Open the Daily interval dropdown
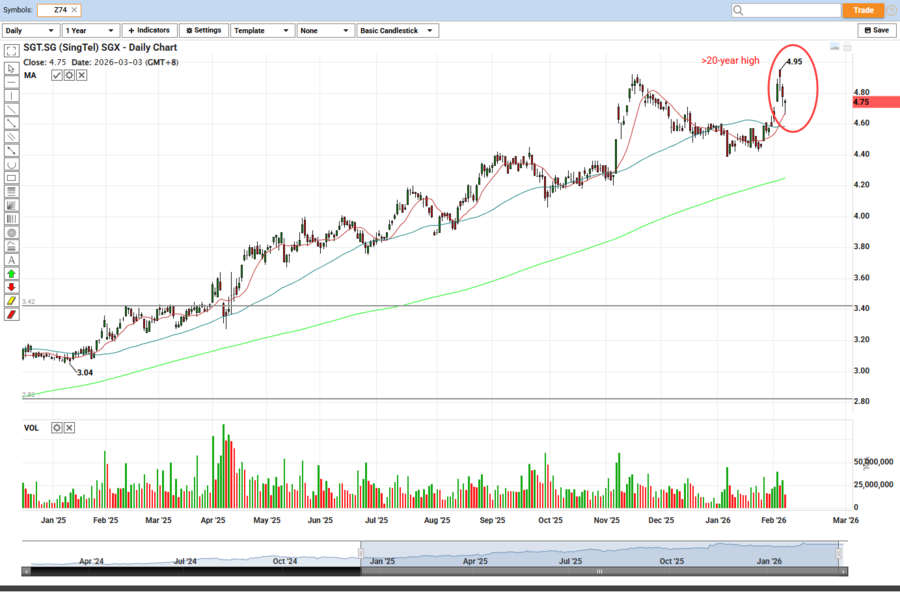The width and height of the screenshot is (900, 592). (x=30, y=30)
